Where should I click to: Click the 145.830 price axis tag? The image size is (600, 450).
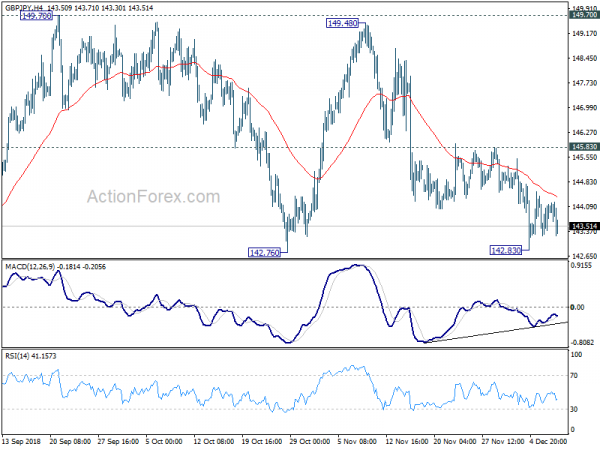(584, 147)
